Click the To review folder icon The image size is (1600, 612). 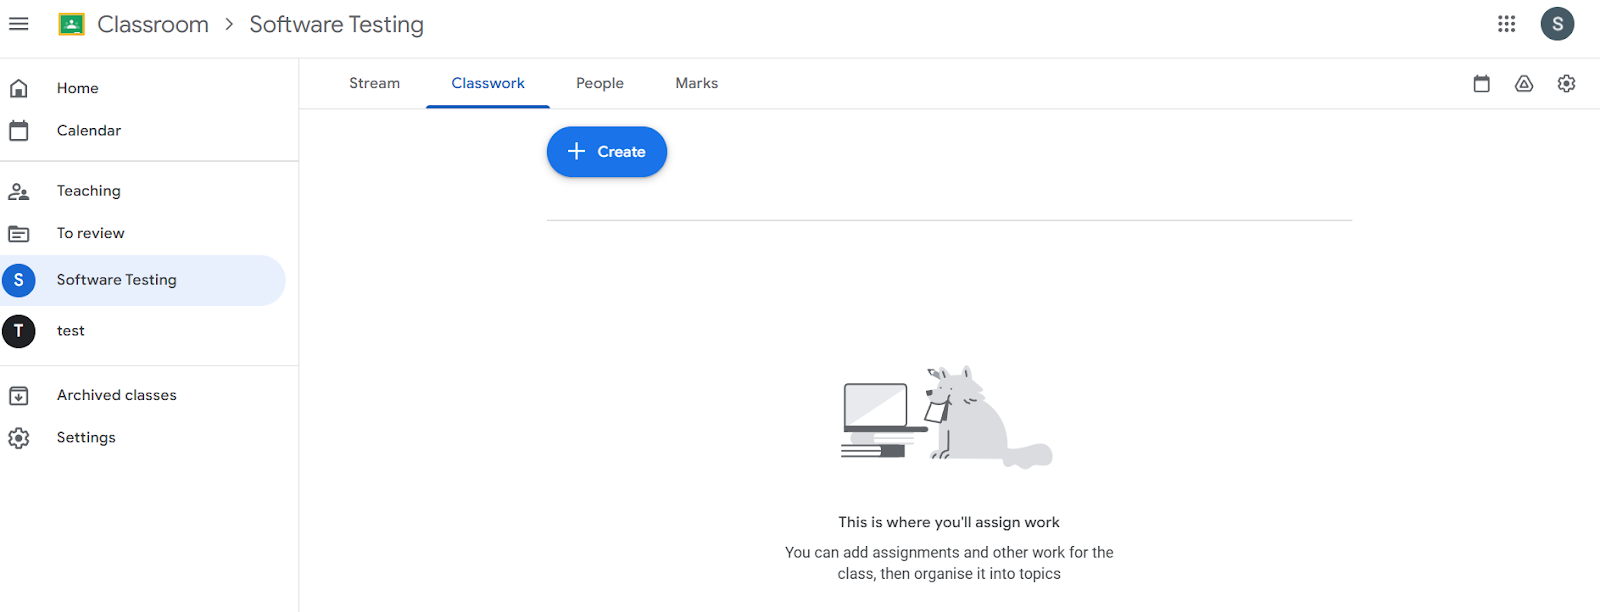coord(19,233)
